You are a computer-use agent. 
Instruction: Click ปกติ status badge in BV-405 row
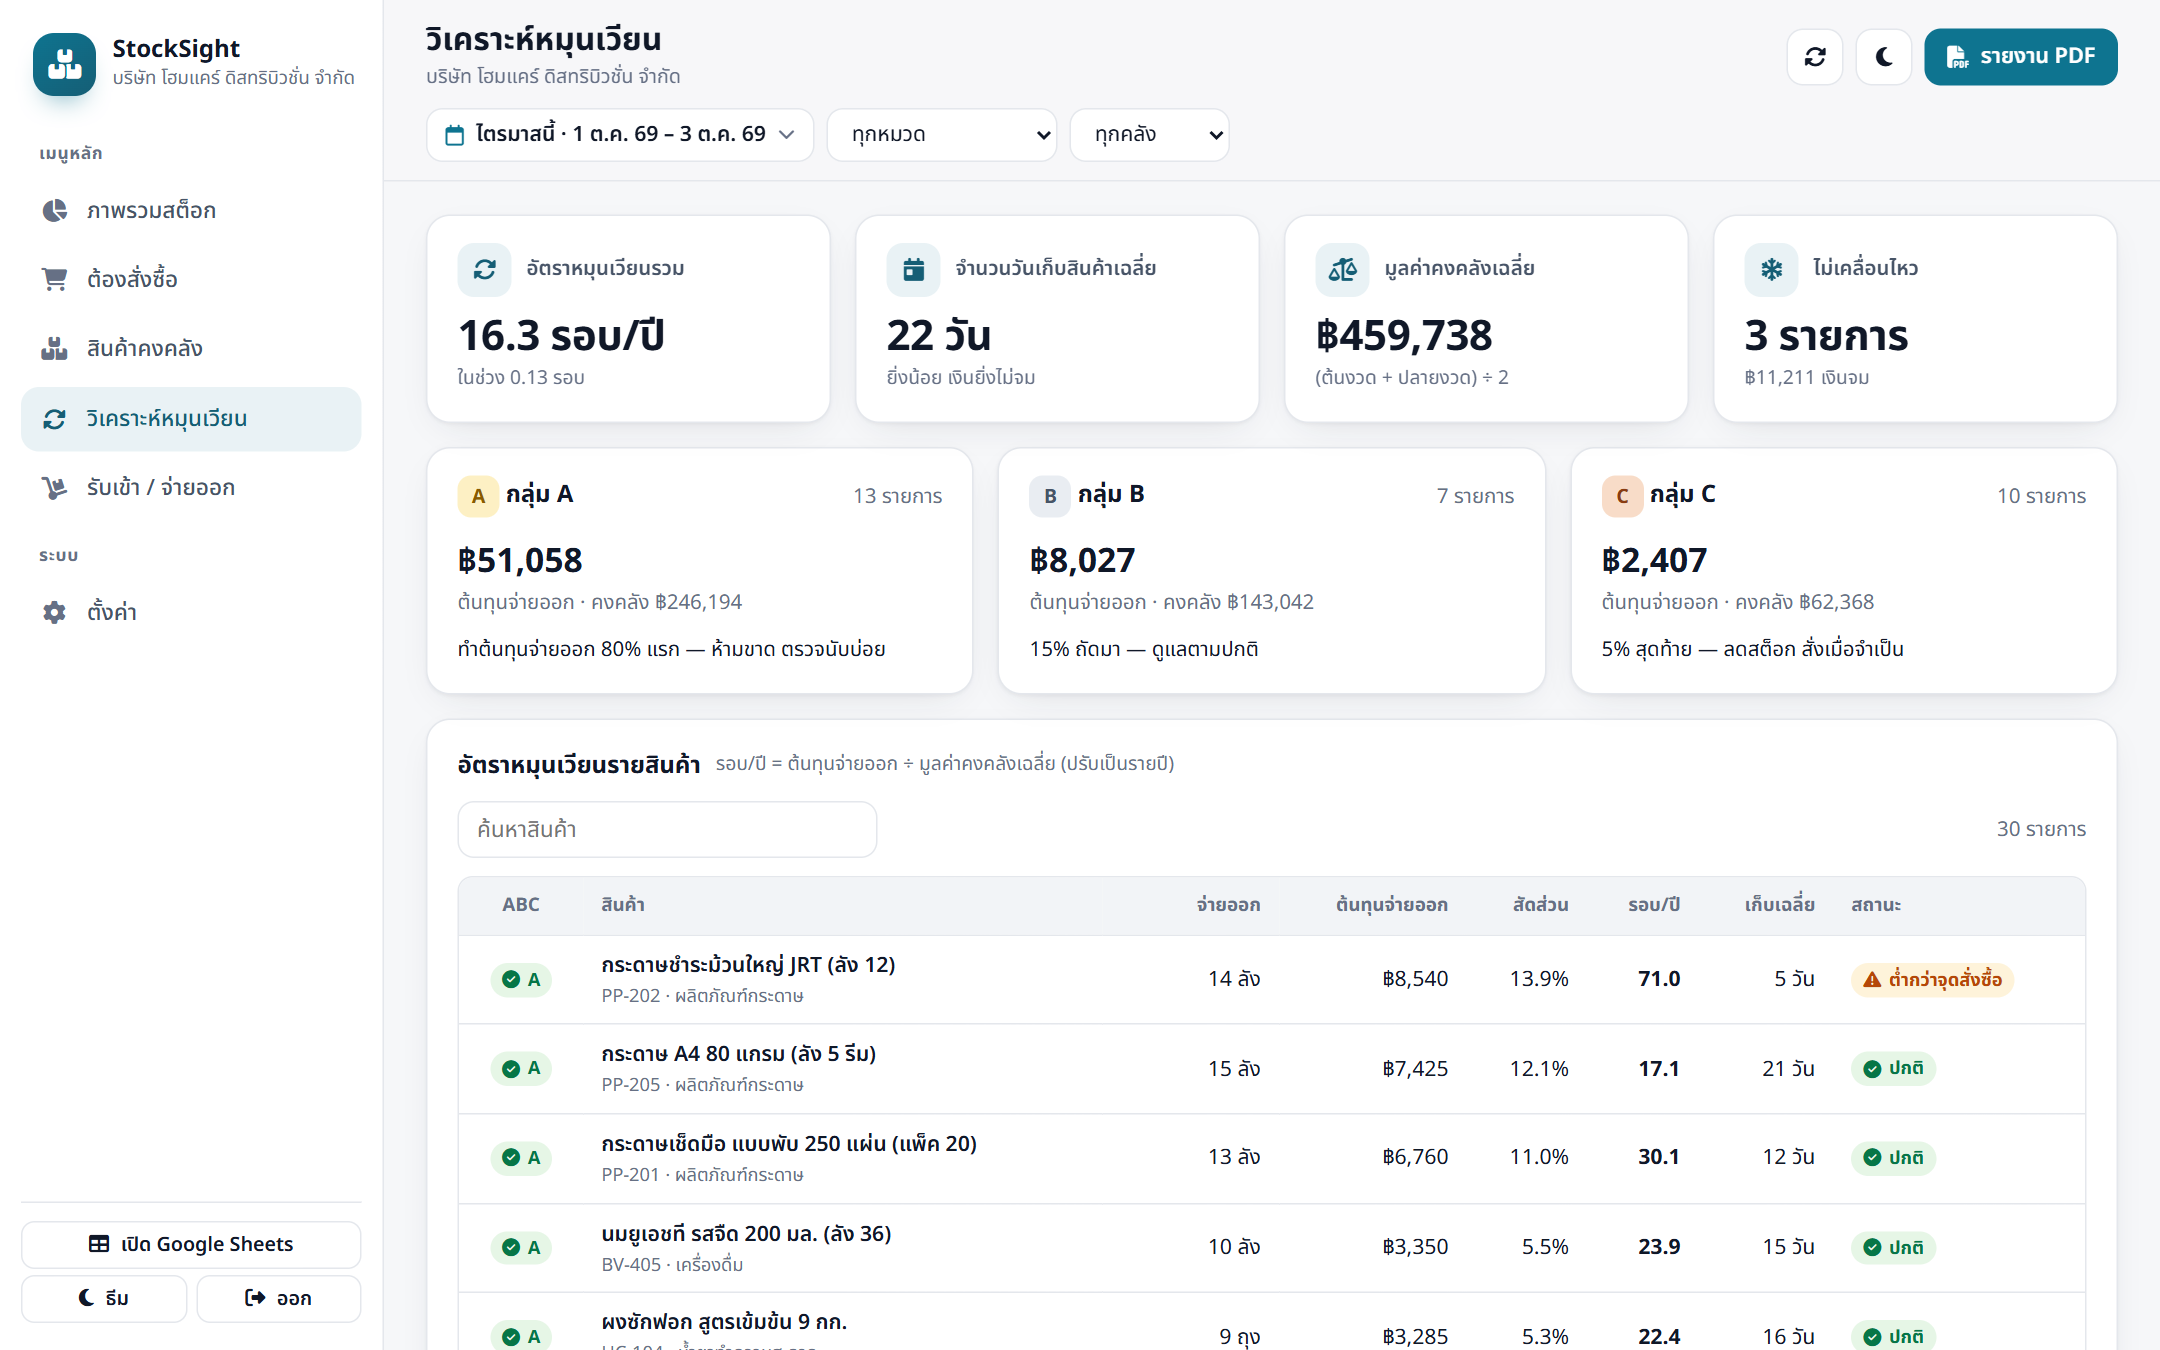tap(1893, 1247)
